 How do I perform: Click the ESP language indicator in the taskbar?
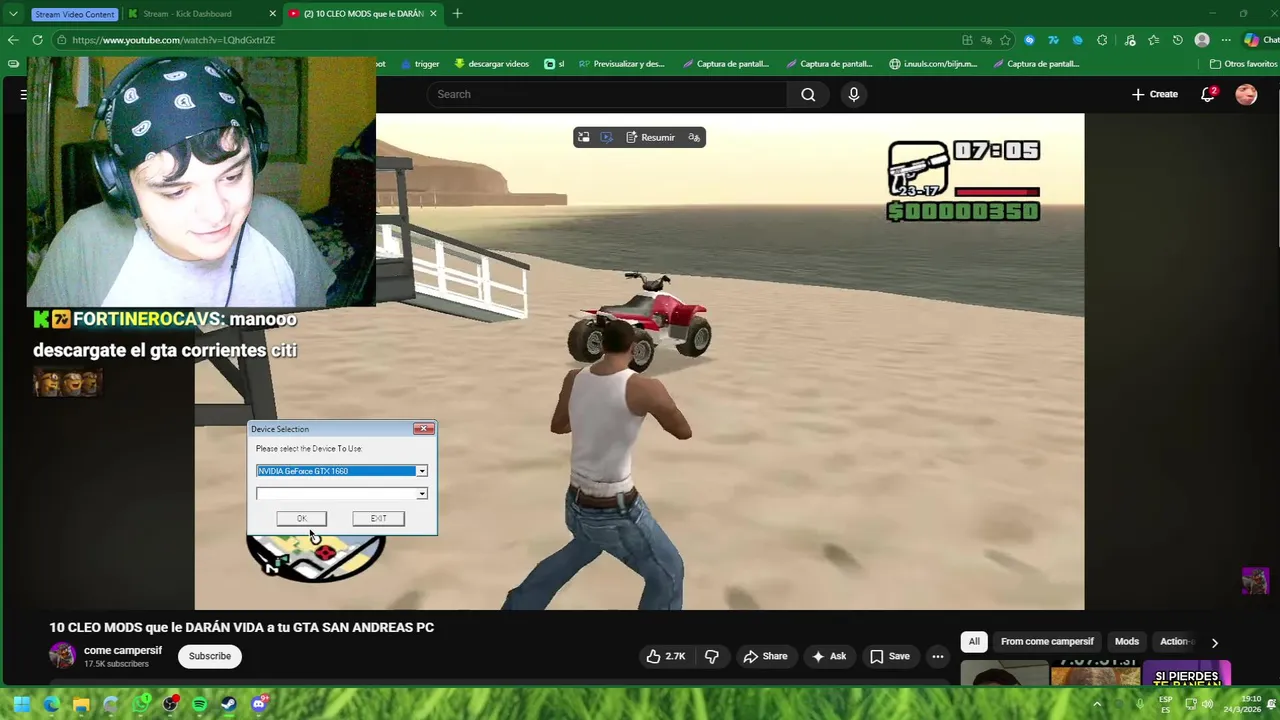click(x=1165, y=704)
